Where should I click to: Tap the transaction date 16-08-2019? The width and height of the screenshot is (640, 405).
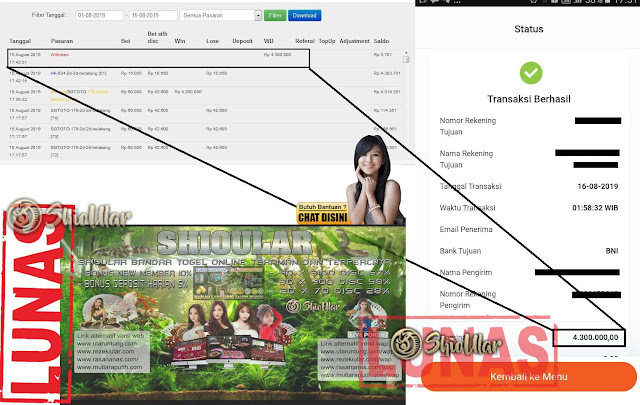[598, 186]
